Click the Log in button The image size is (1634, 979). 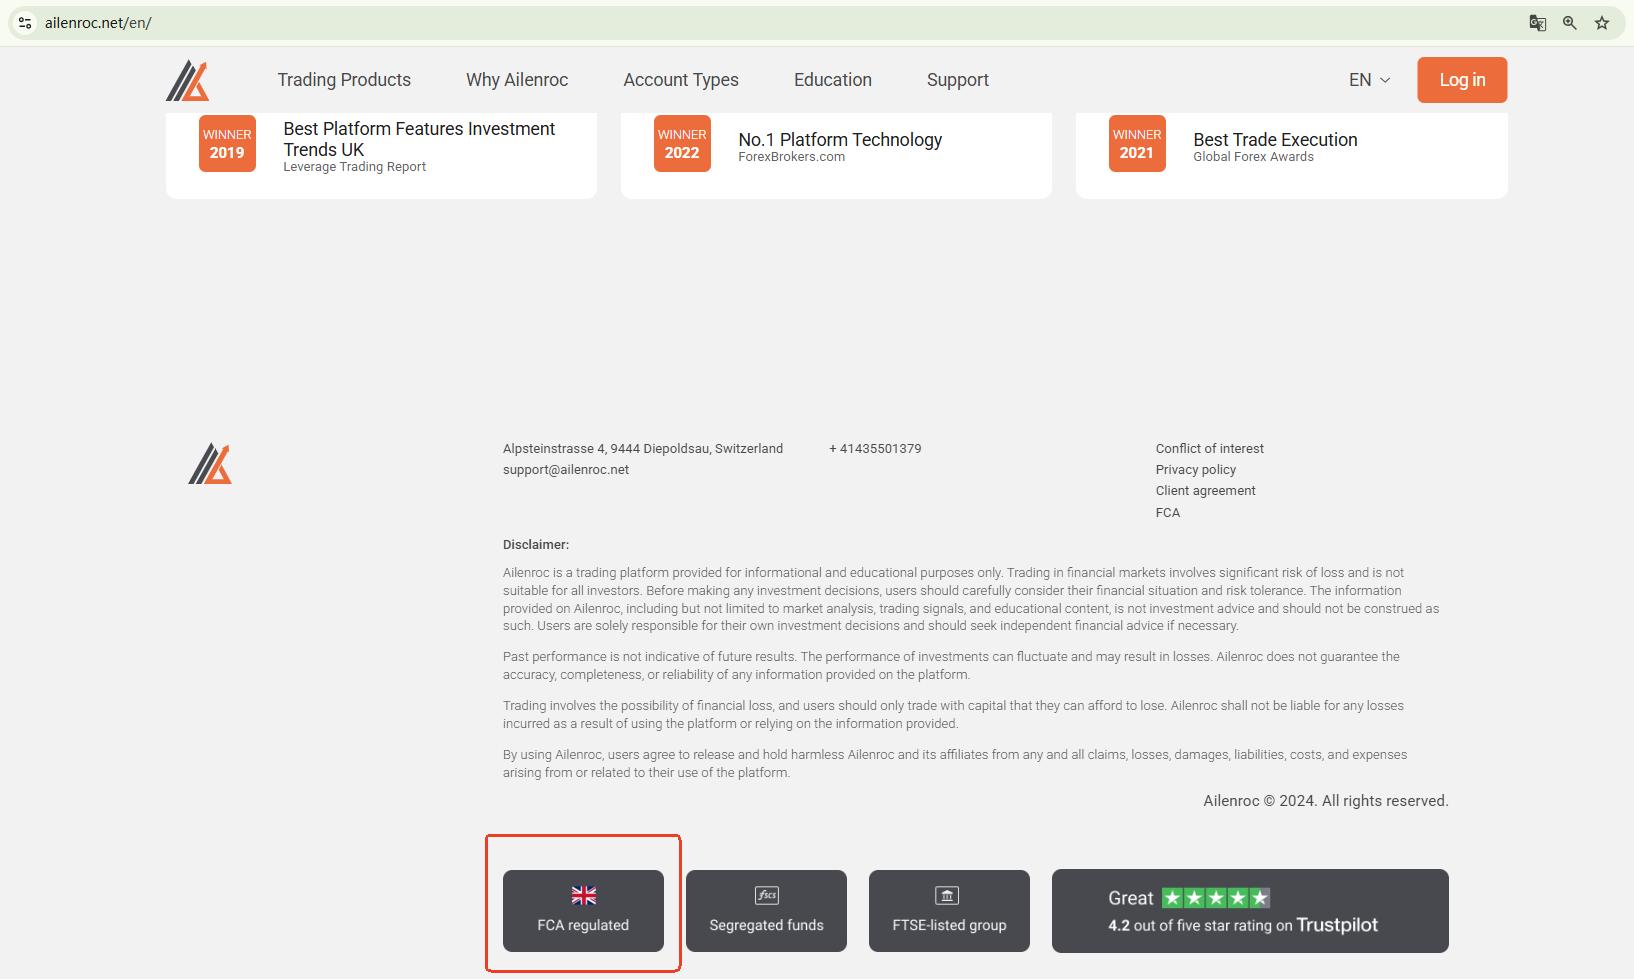[x=1462, y=80]
